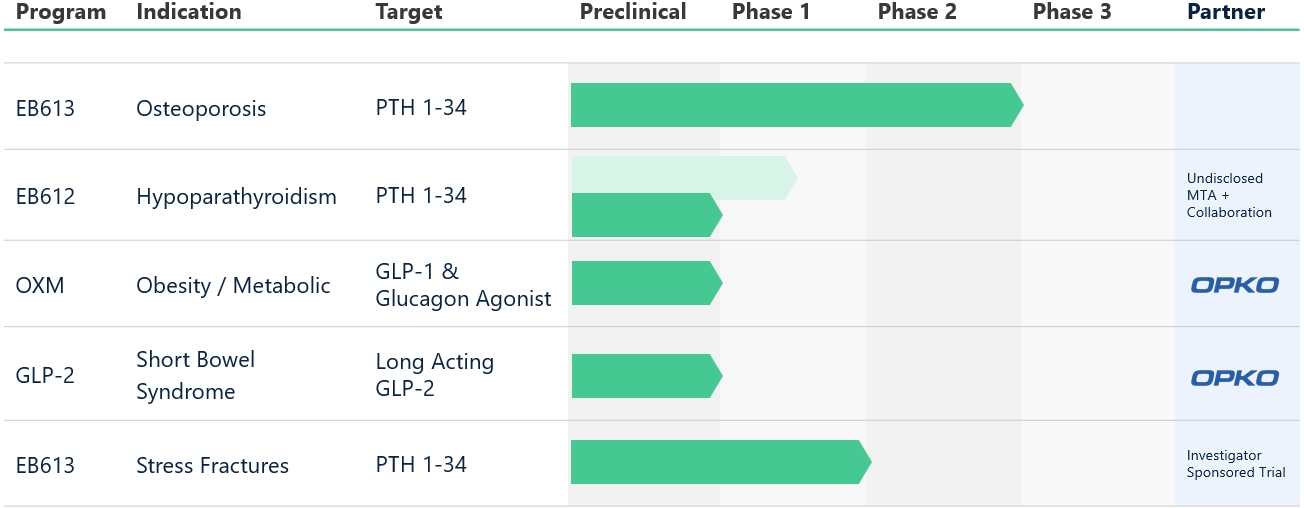Click the Preclinical column header
This screenshot has width=1304, height=508.
point(633,12)
